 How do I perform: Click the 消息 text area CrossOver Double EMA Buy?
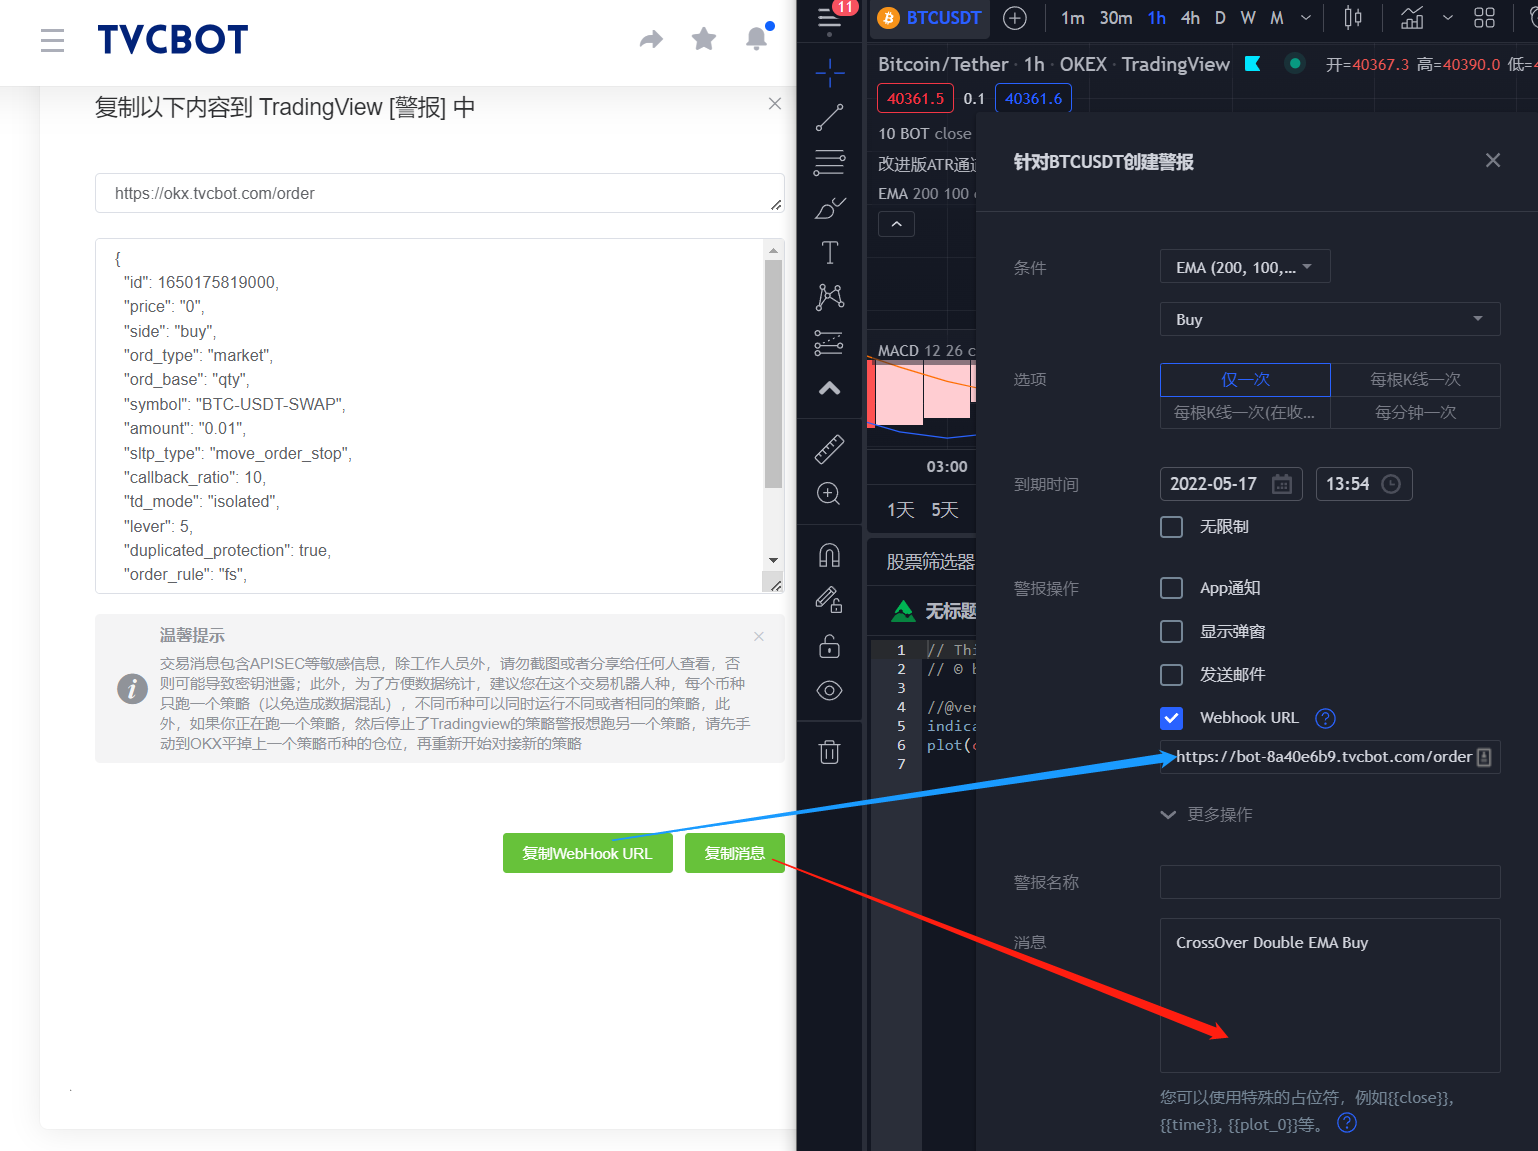point(1330,995)
